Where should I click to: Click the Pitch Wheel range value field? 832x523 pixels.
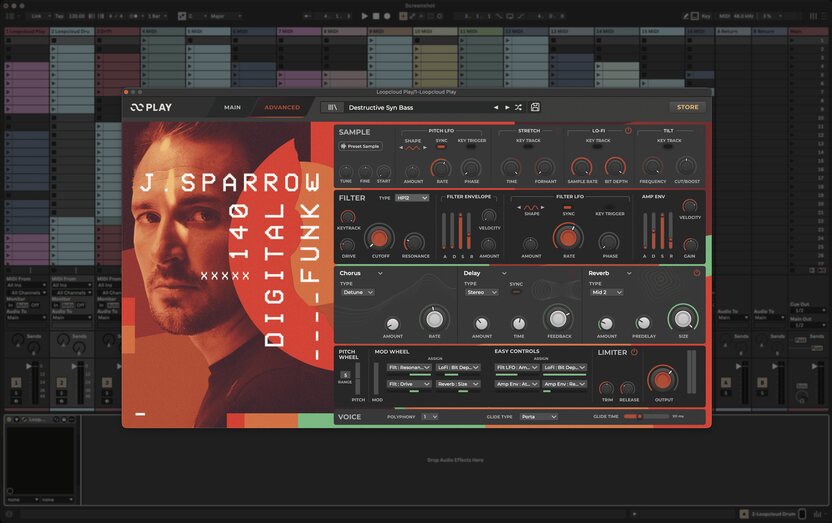coord(345,375)
